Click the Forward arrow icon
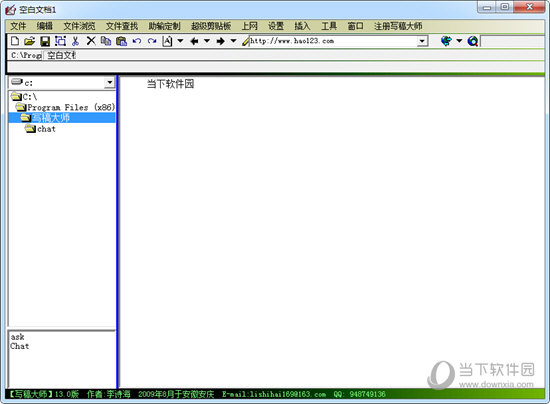This screenshot has width=550, height=404. coord(221,41)
